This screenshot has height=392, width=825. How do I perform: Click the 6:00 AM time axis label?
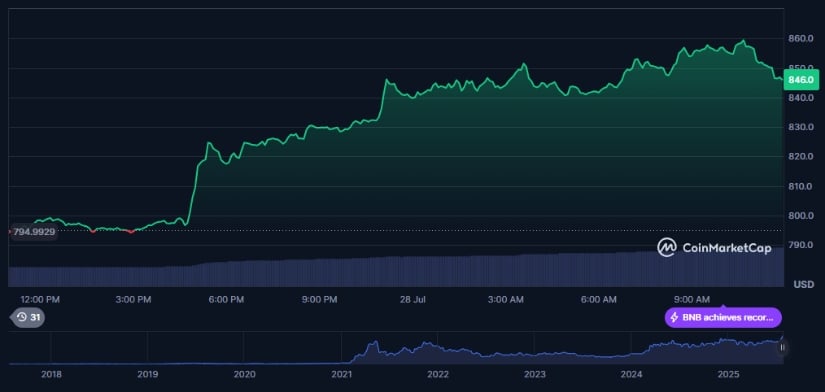coord(598,299)
